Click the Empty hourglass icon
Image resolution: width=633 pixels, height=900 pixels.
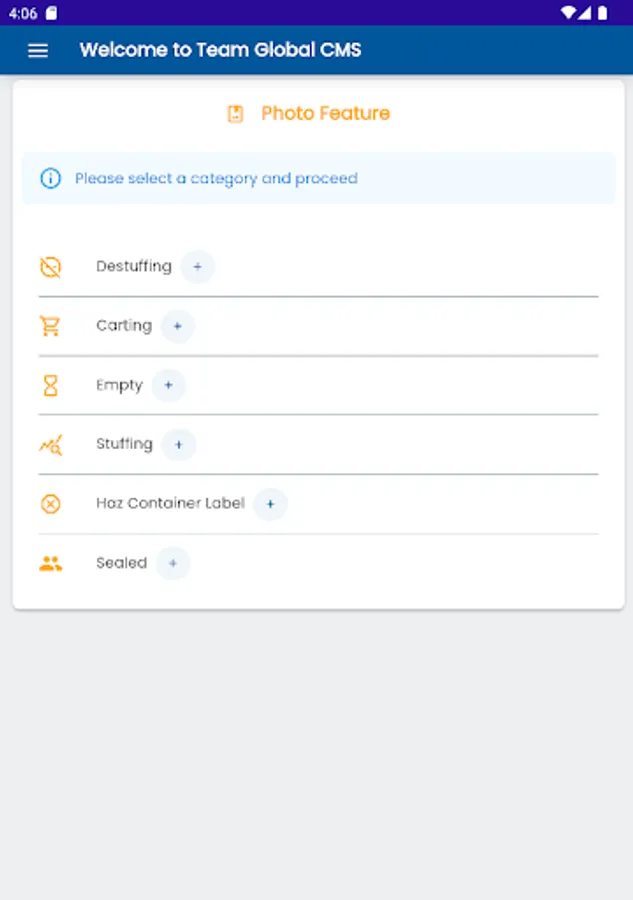click(x=50, y=385)
